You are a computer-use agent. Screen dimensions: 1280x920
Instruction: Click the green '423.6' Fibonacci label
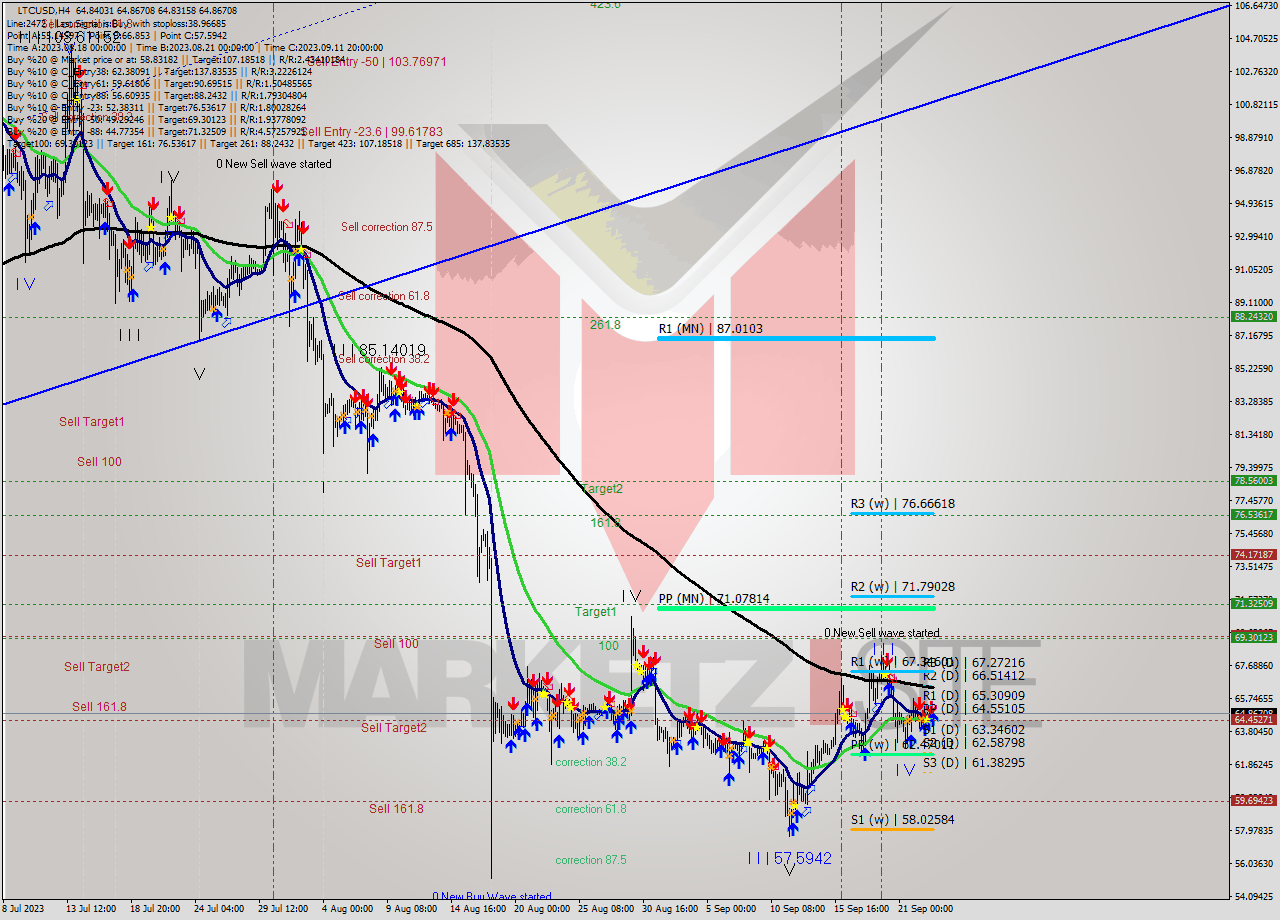(x=605, y=5)
